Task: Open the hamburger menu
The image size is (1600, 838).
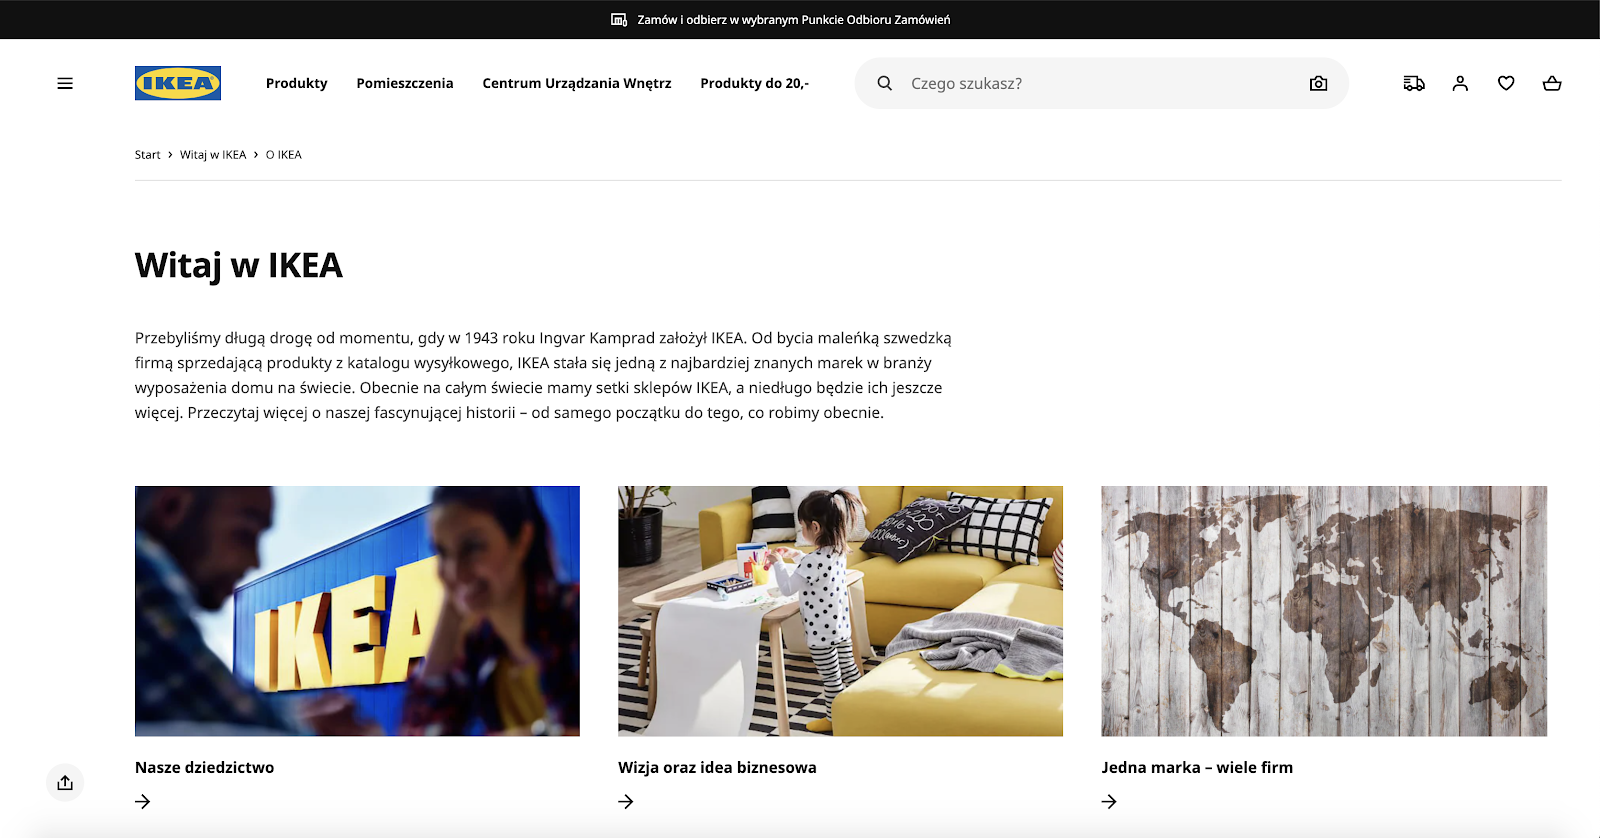Action: tap(65, 84)
